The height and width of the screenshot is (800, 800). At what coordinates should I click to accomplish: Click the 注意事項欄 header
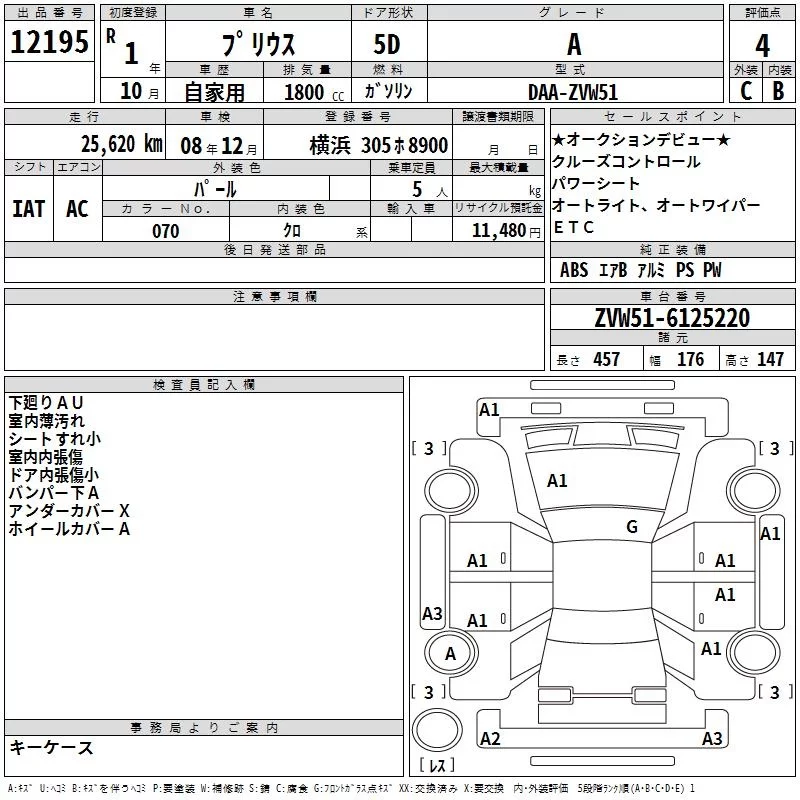(x=274, y=296)
